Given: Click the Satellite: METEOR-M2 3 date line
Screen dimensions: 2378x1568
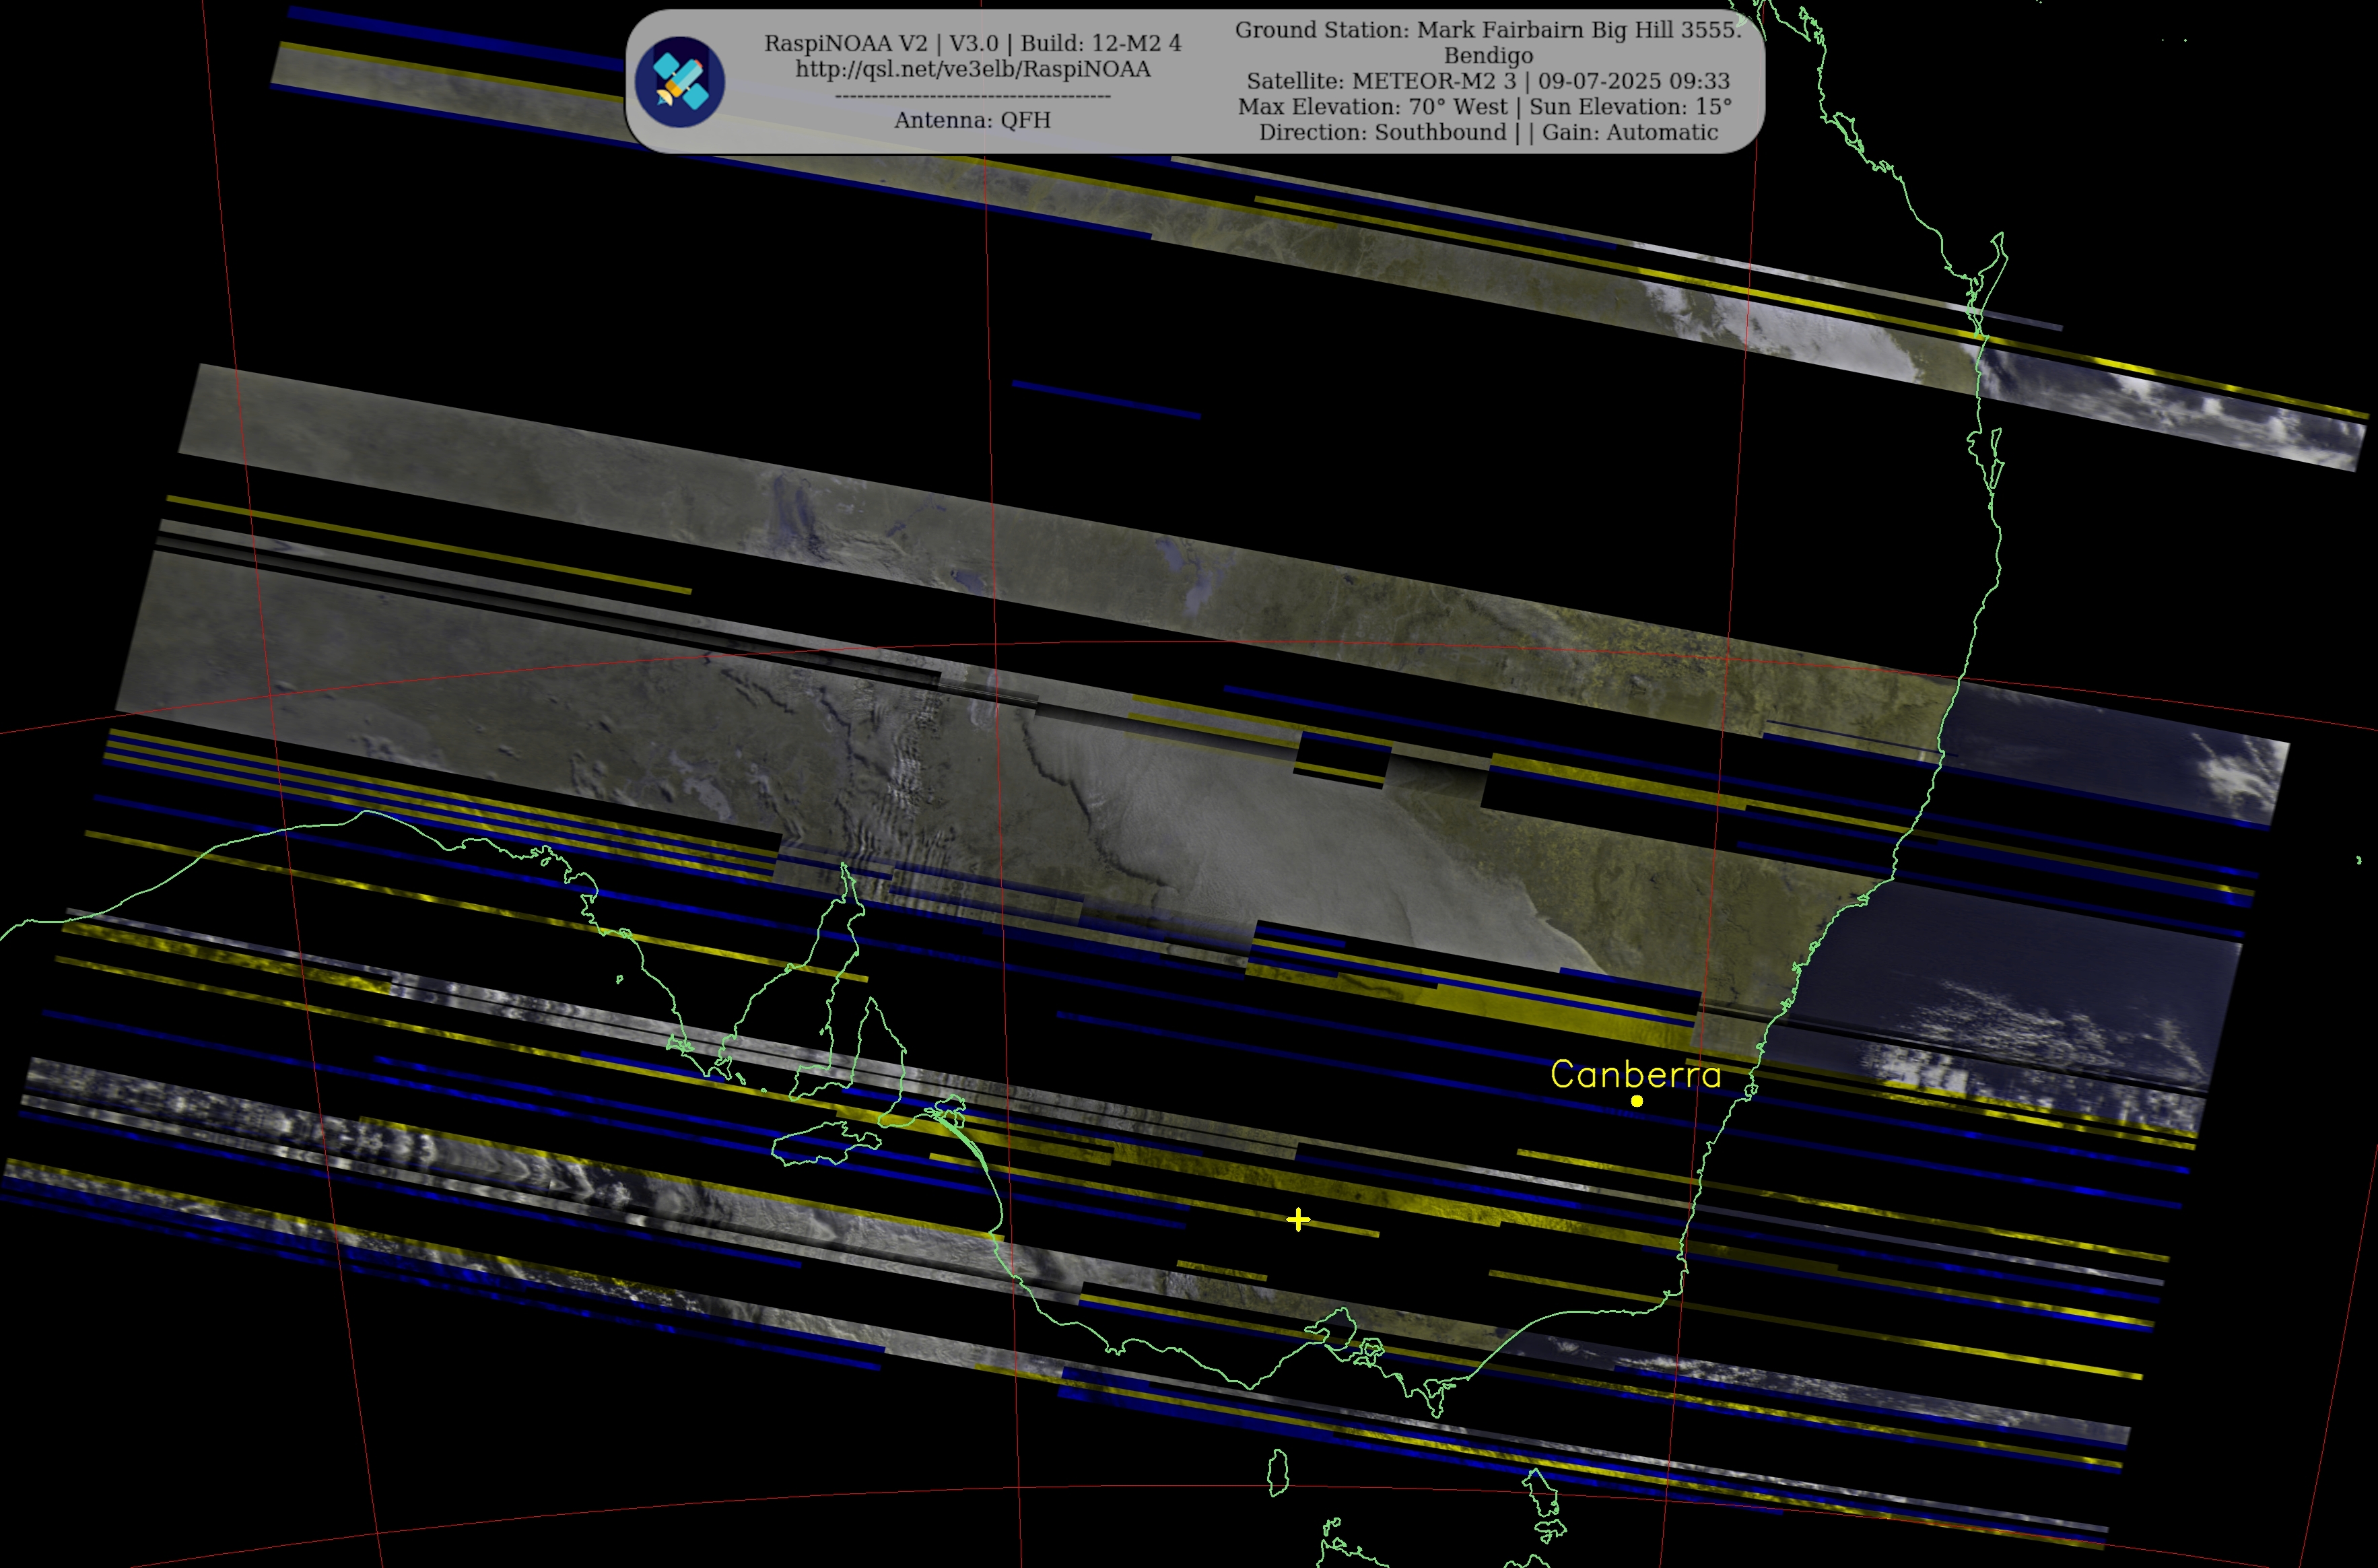Looking at the screenshot, I should pyautogui.click(x=1487, y=81).
